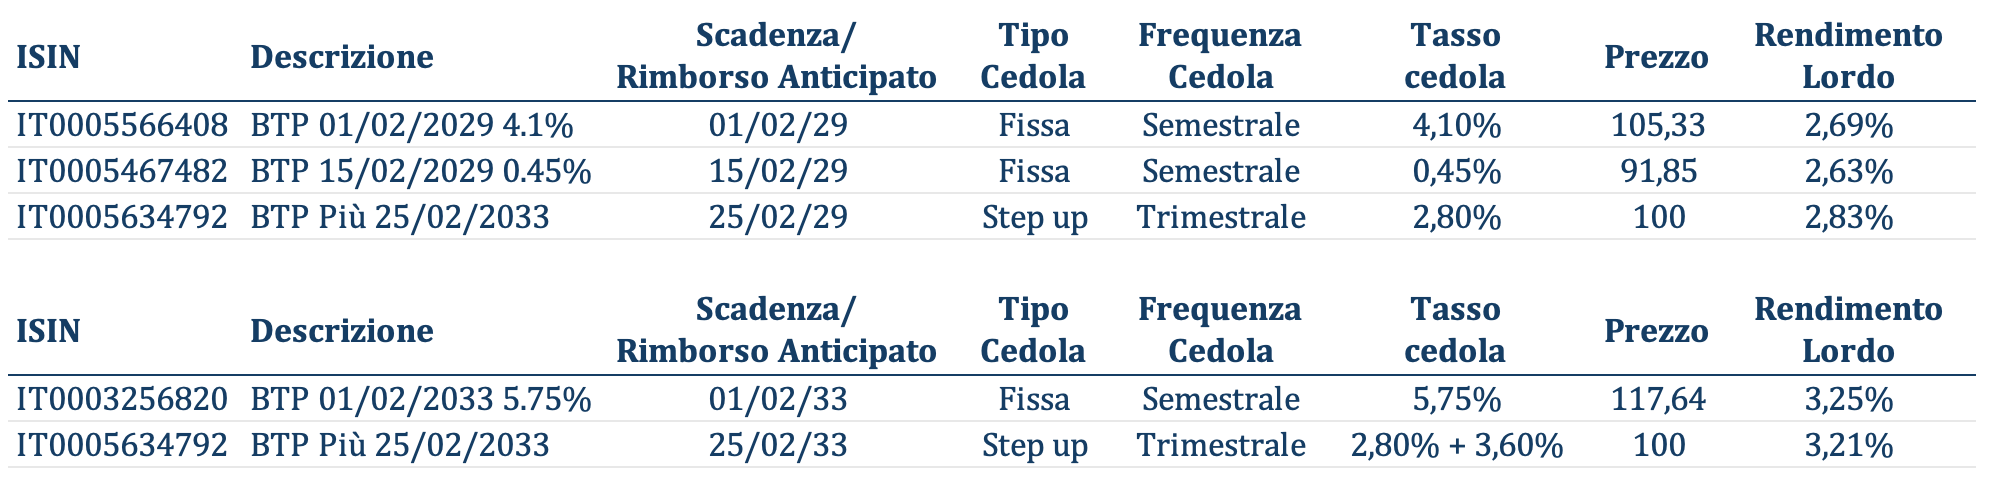Select the 0,45% coupon rate cell
Screen dimensions: 1992x488
pos(1456,172)
